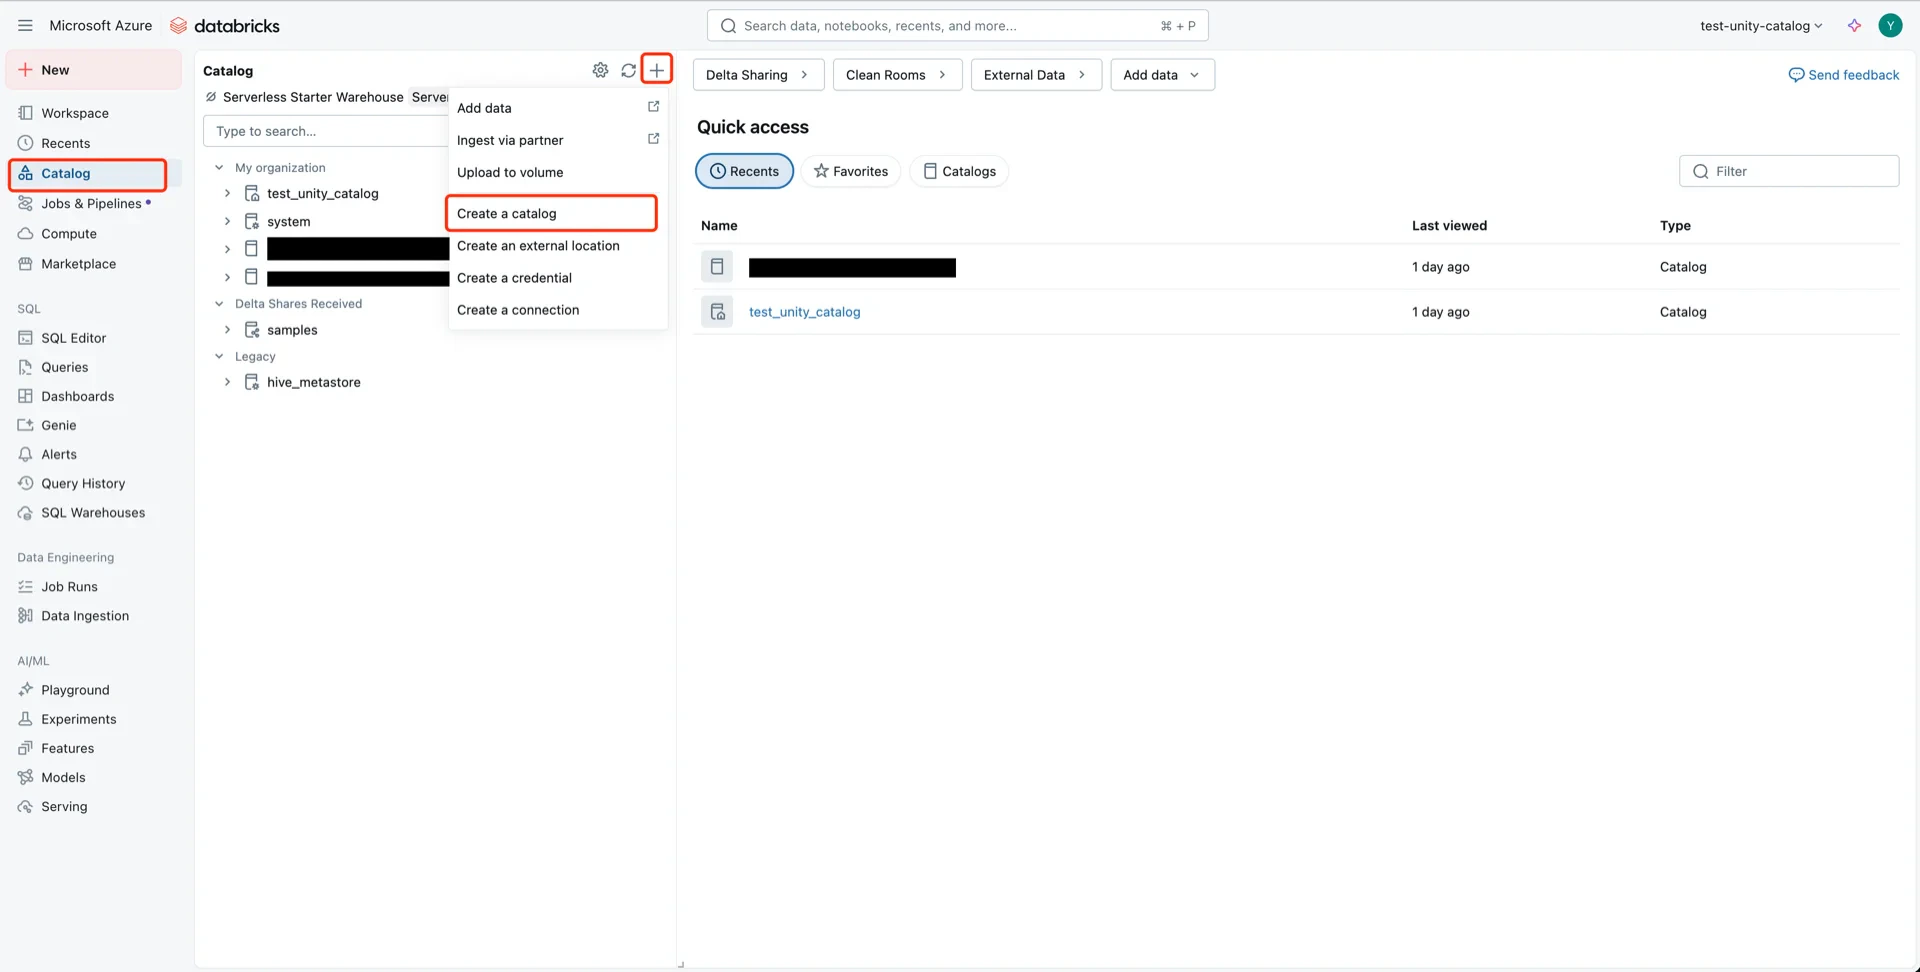
Task: Open Catalog settings gear icon
Action: tap(600, 70)
